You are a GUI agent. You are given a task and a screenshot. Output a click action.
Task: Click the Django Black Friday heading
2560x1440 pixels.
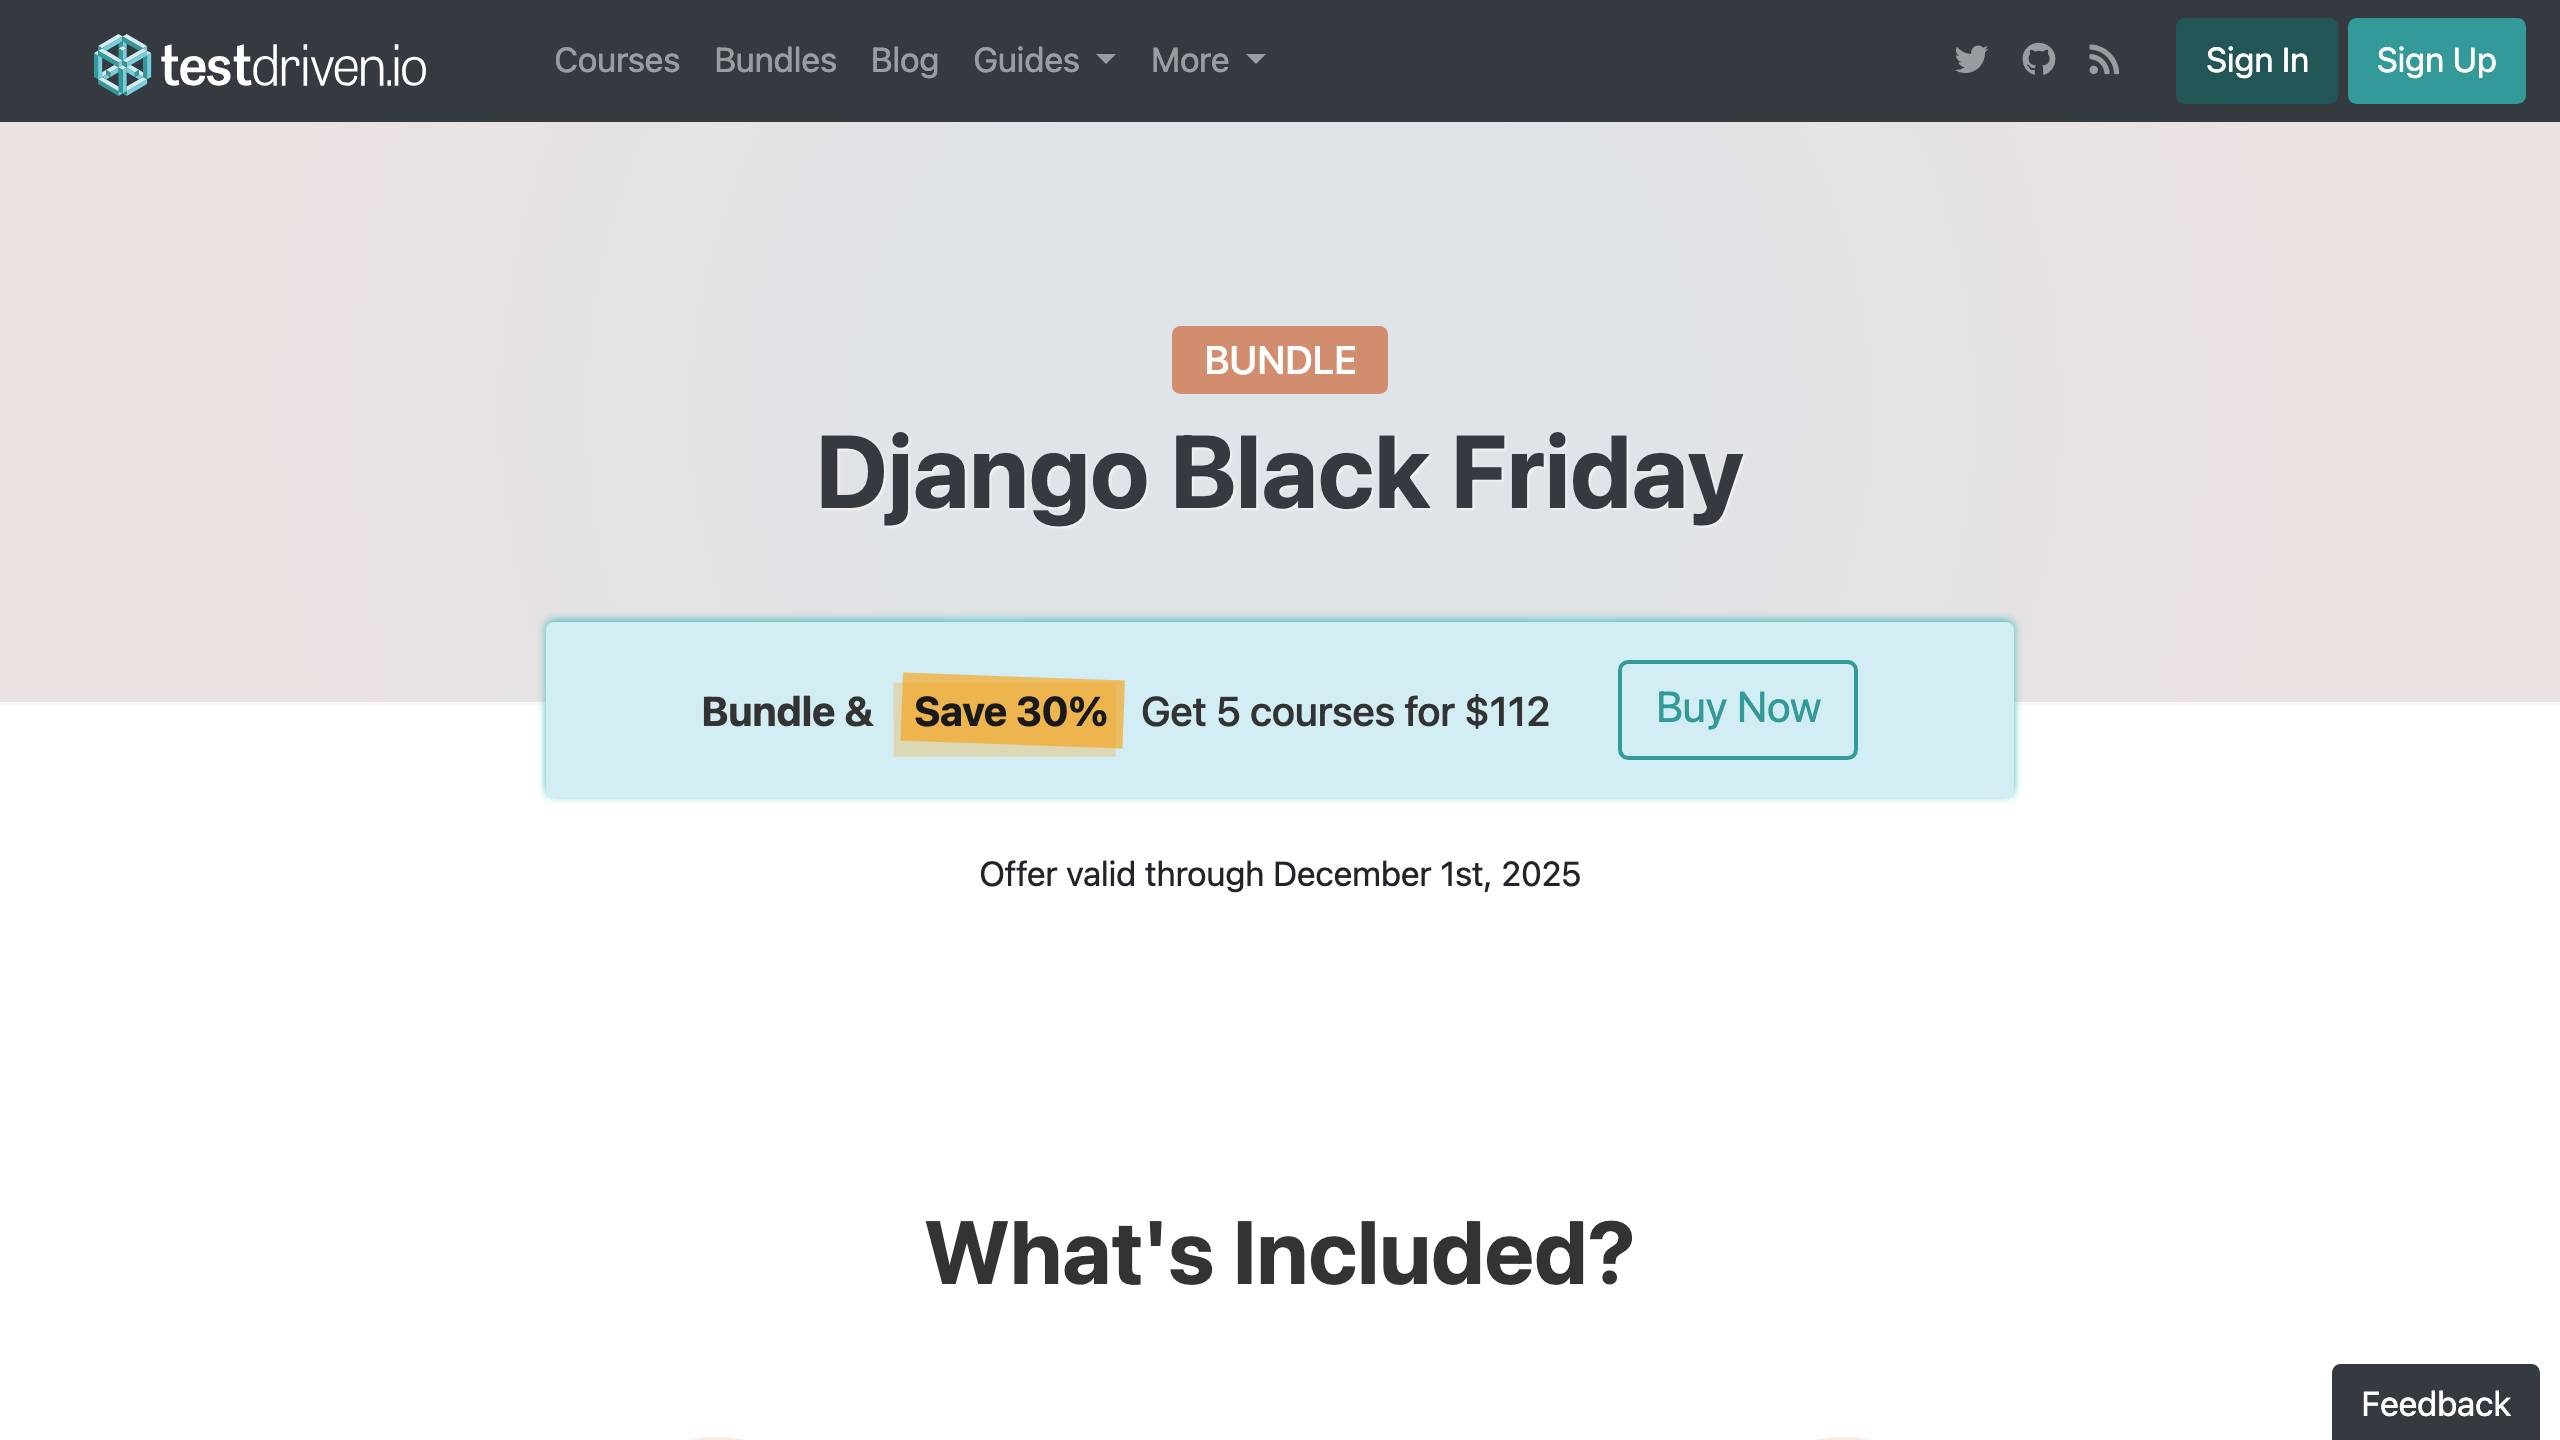[1279, 473]
